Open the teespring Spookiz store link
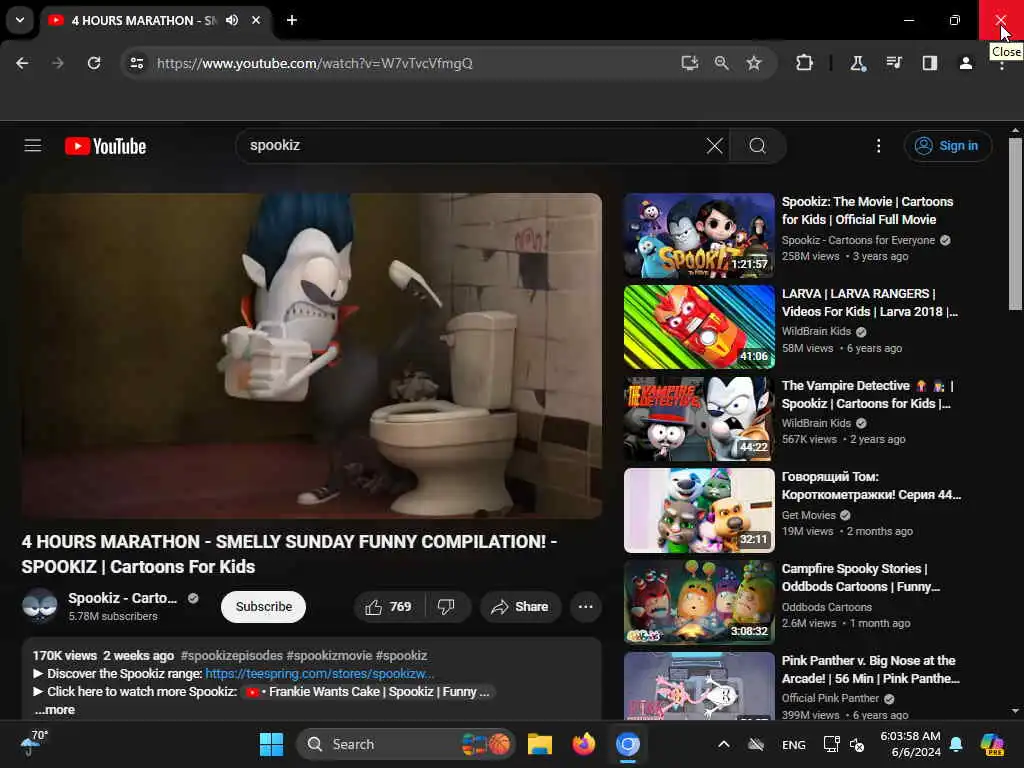The height and width of the screenshot is (768, 1024). tap(319, 673)
